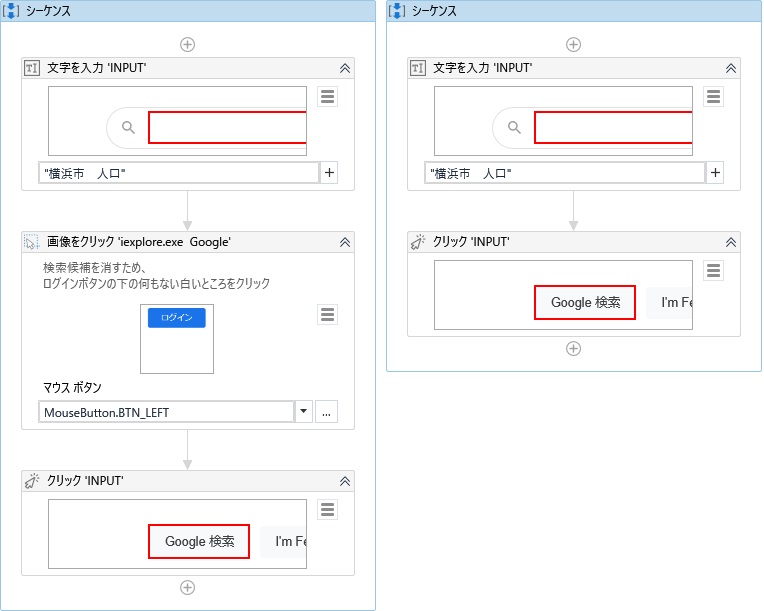This screenshot has height=611, width=764.
Task: Click the add-activity plus at top of left sequence
Action: [x=187, y=44]
